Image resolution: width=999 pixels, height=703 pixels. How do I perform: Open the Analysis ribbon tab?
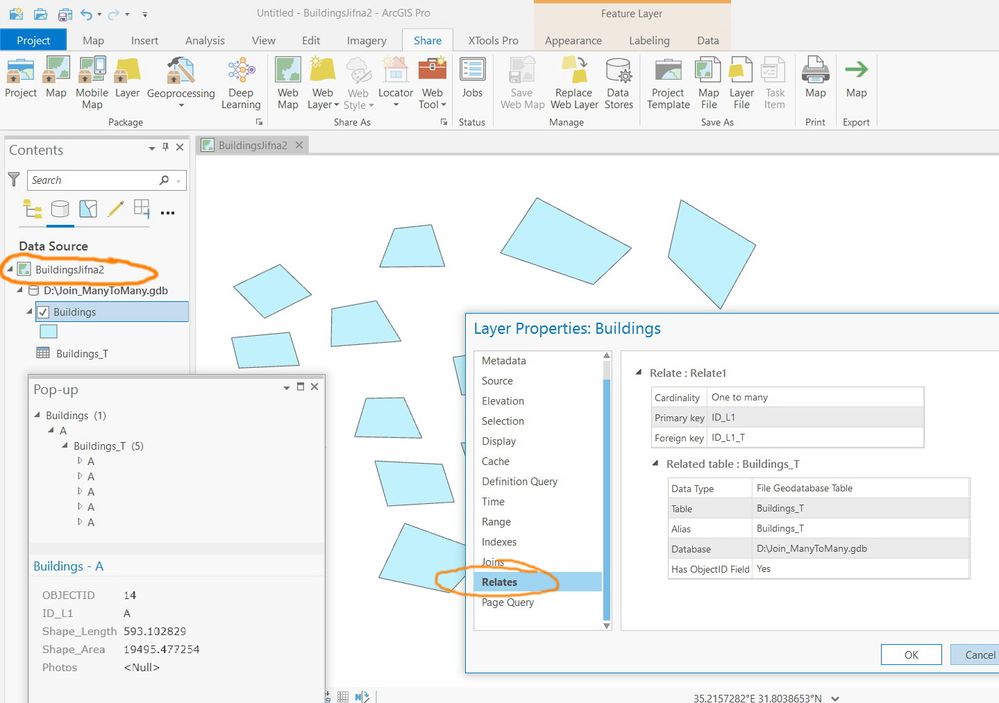point(205,40)
